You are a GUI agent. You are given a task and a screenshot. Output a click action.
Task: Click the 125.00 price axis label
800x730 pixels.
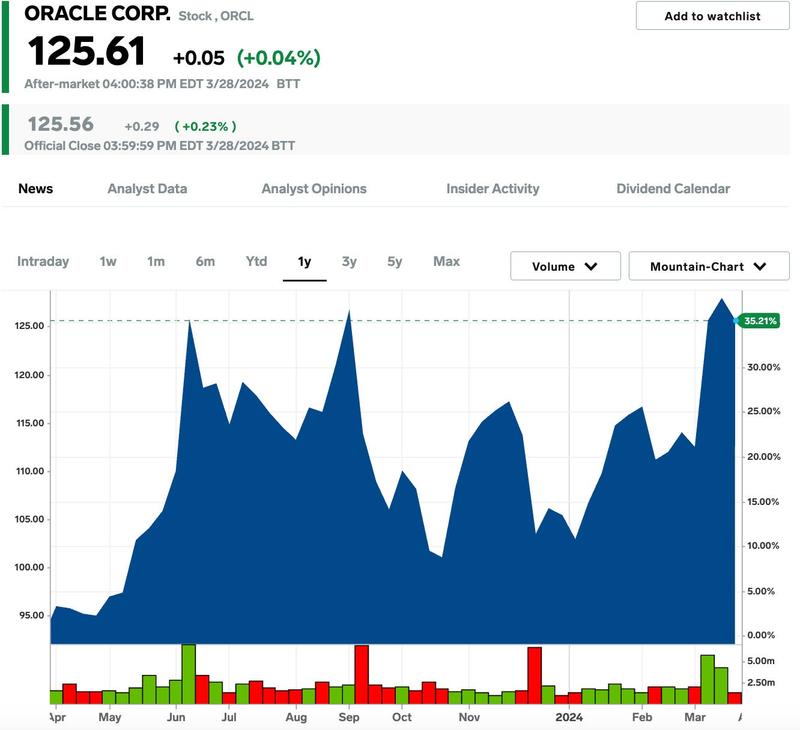point(30,326)
